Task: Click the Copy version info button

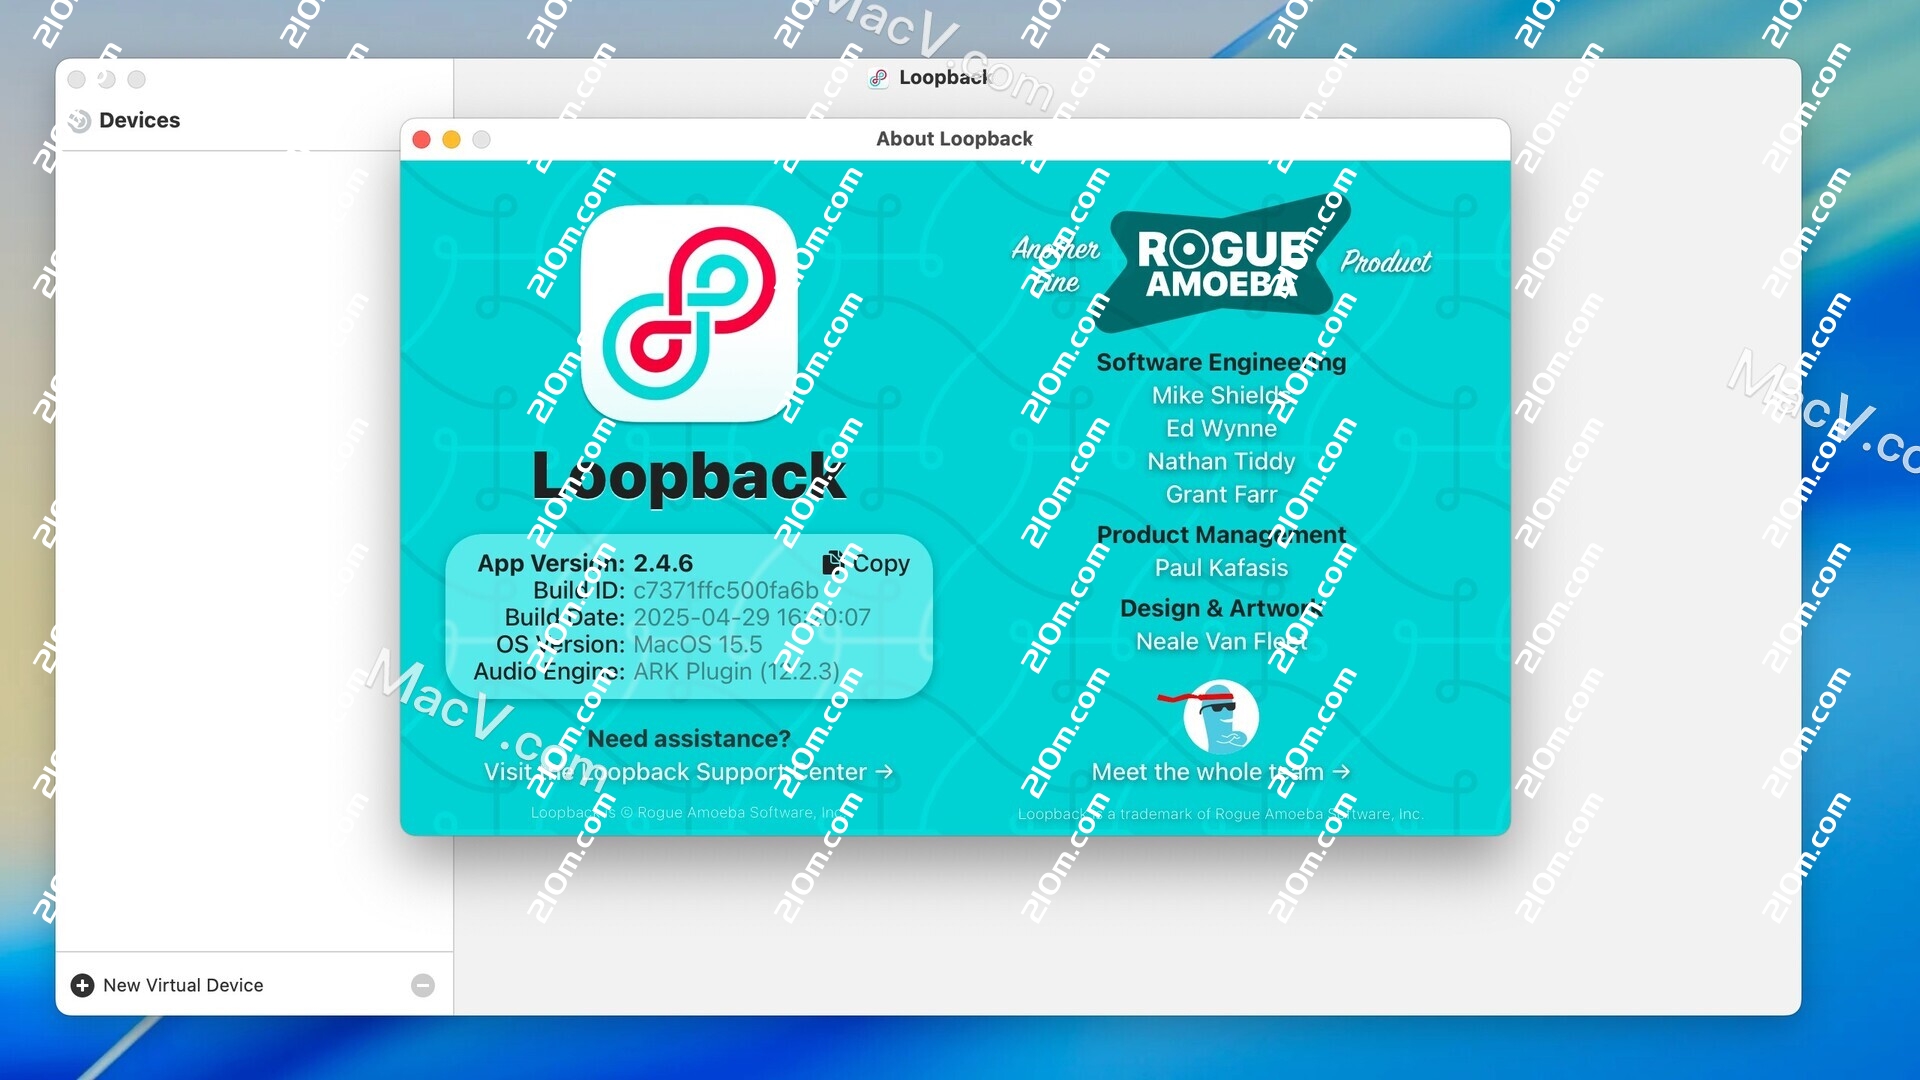Action: pos(866,563)
